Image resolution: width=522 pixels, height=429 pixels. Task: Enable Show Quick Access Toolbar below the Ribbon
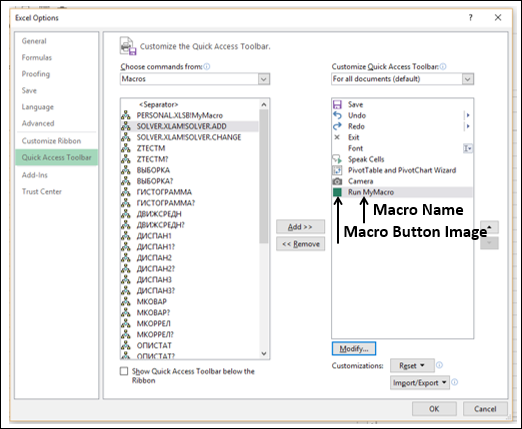click(124, 371)
